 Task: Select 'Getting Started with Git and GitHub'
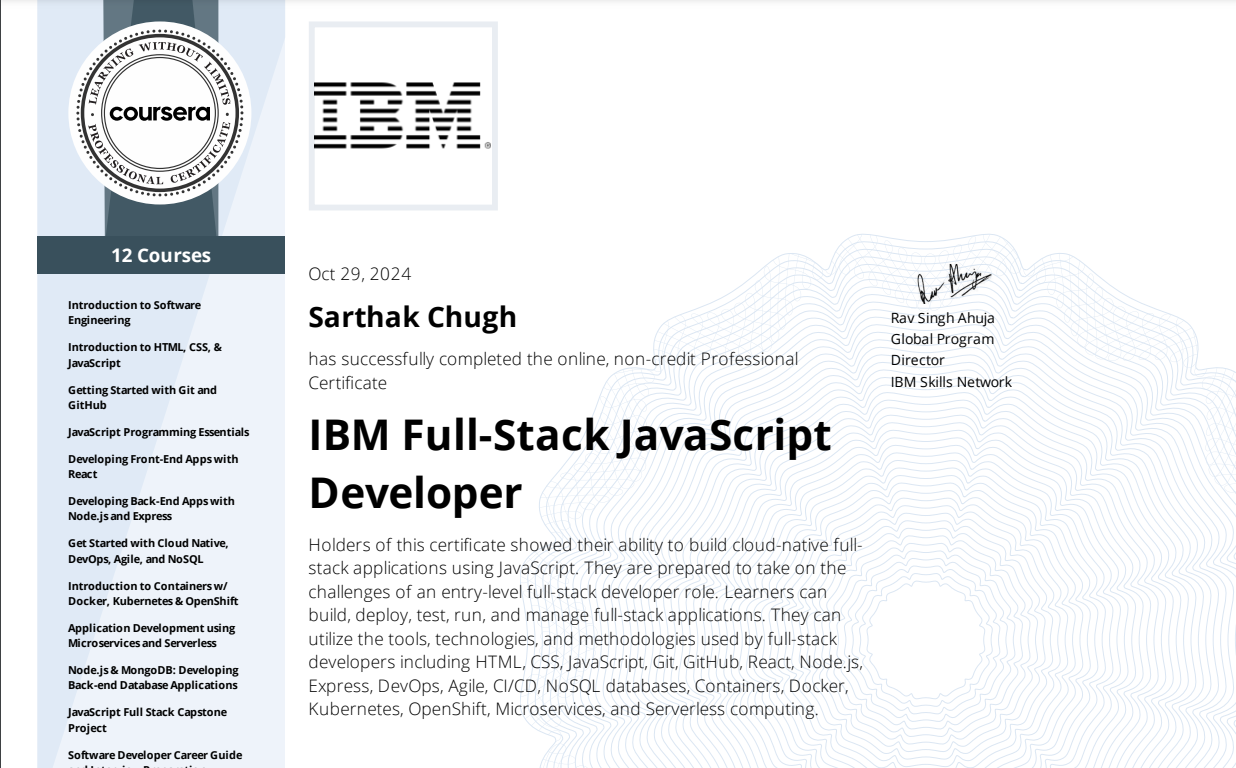(142, 397)
